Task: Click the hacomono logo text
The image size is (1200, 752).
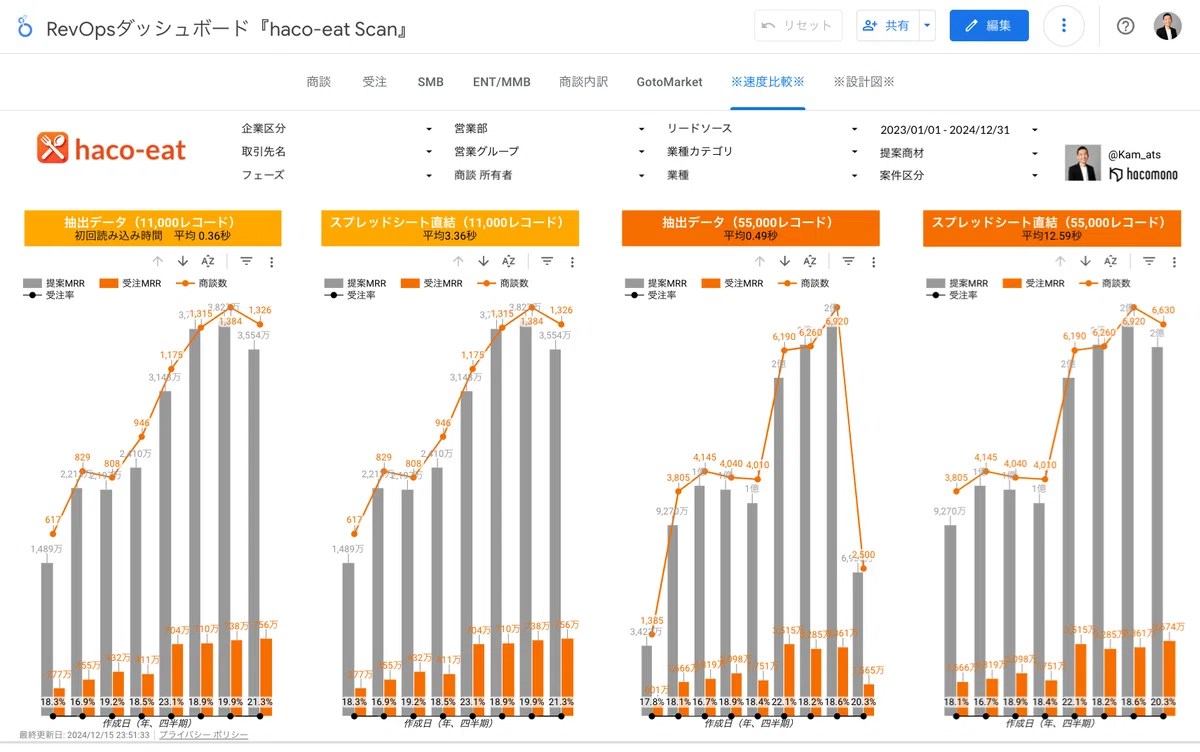Action: (x=1141, y=175)
